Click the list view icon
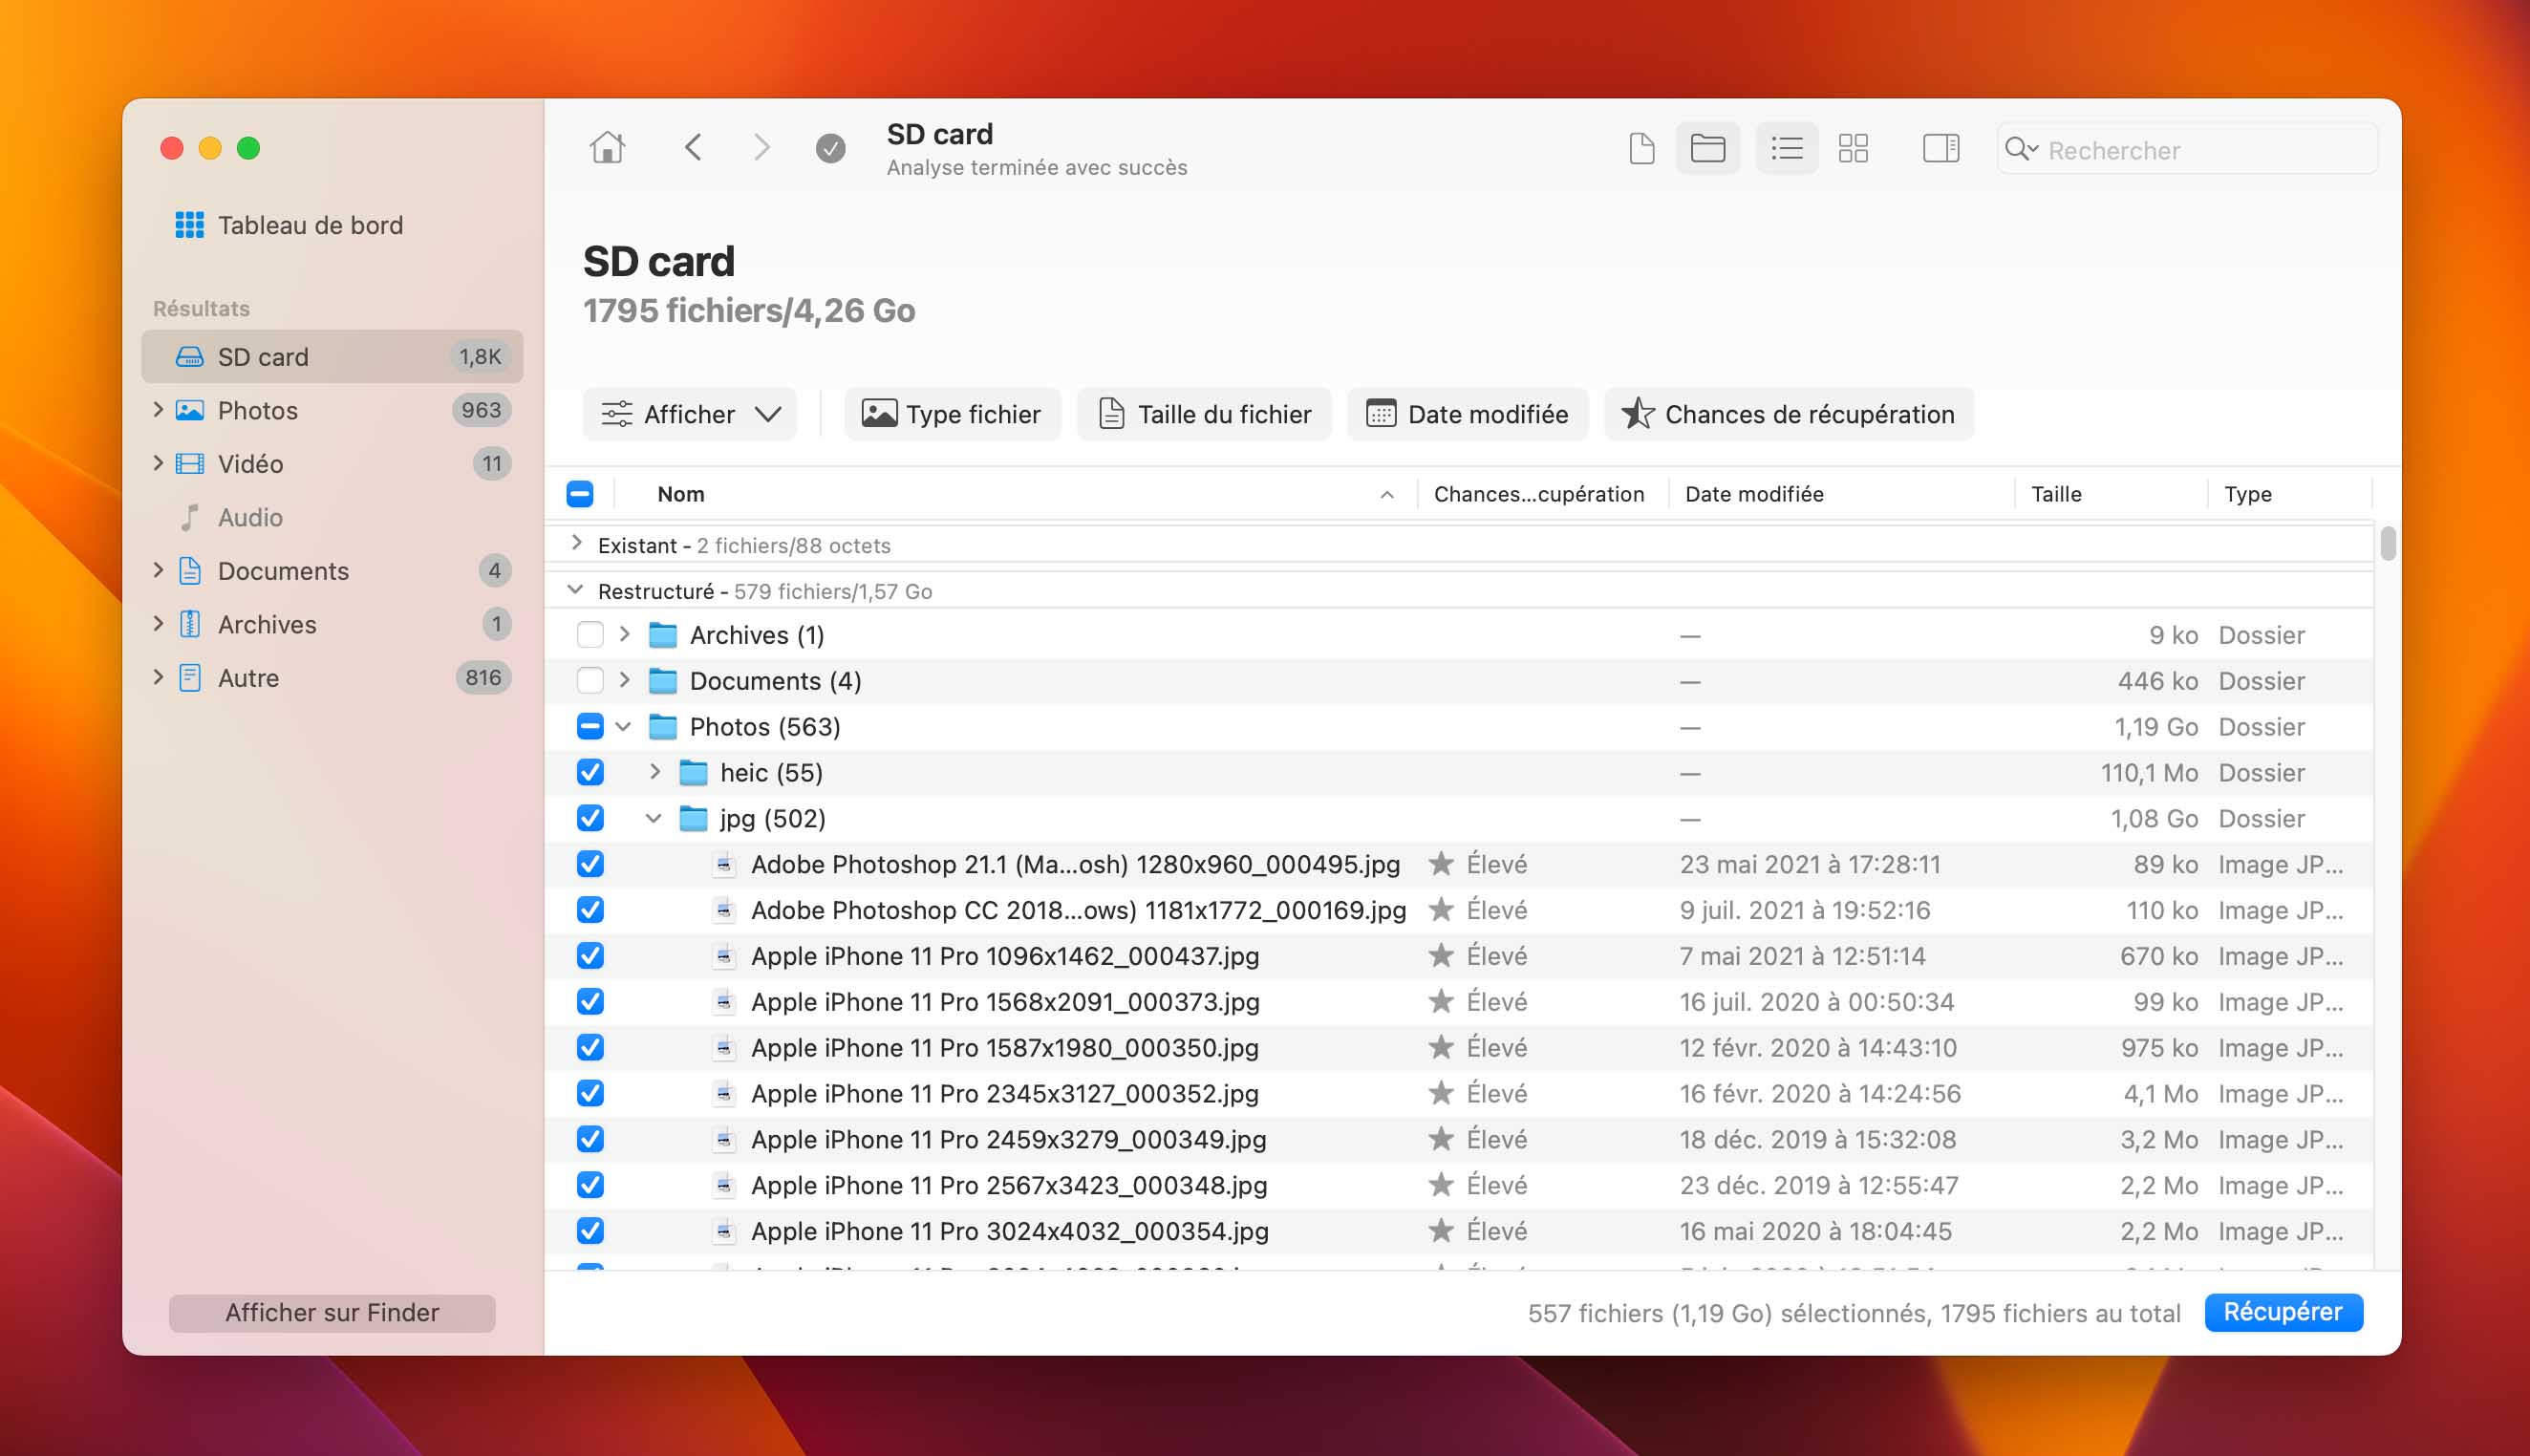Image resolution: width=2530 pixels, height=1456 pixels. tap(1783, 149)
